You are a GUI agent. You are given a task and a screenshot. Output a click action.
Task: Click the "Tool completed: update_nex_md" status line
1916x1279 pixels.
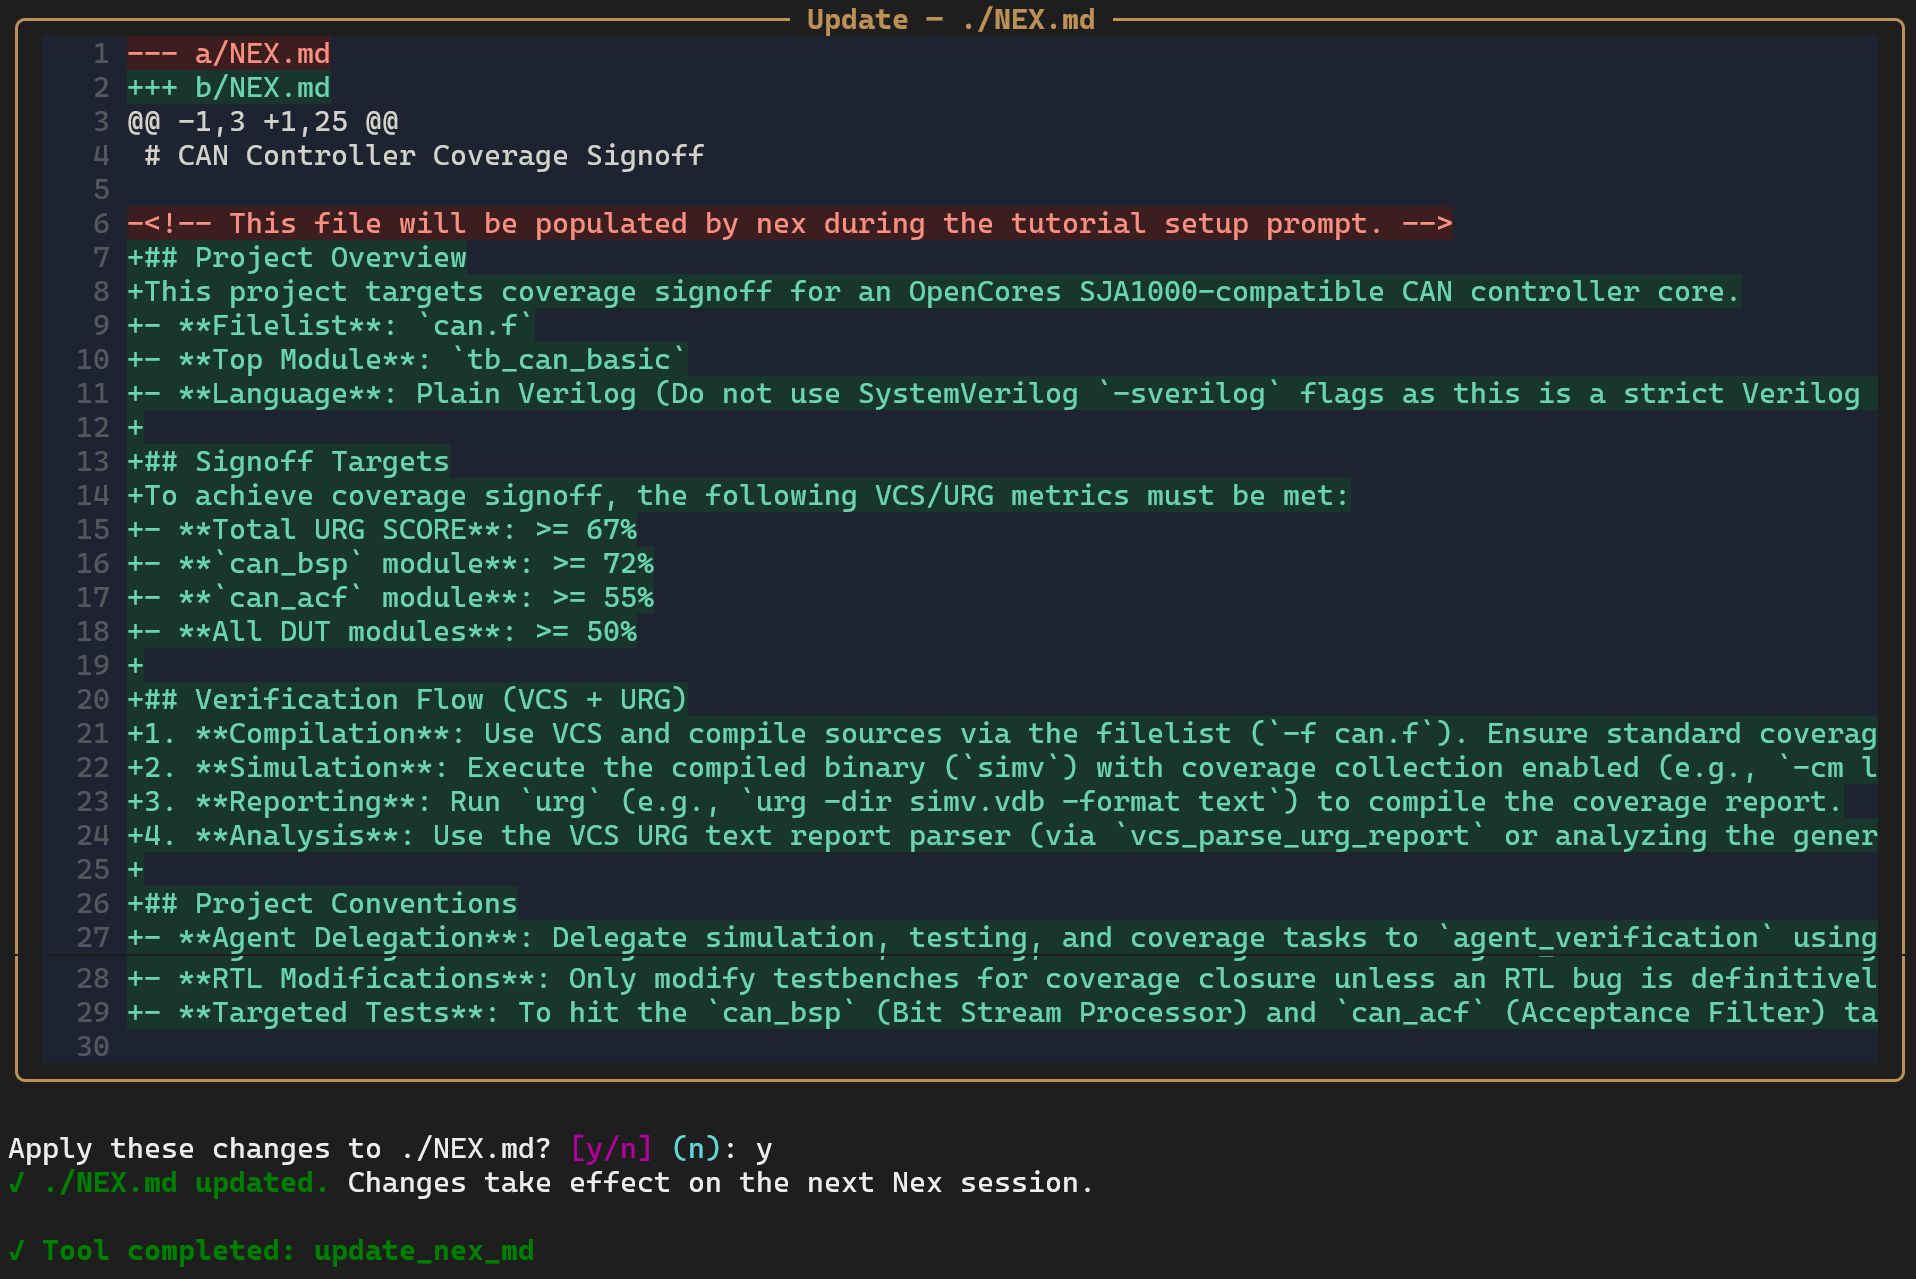pos(271,1251)
